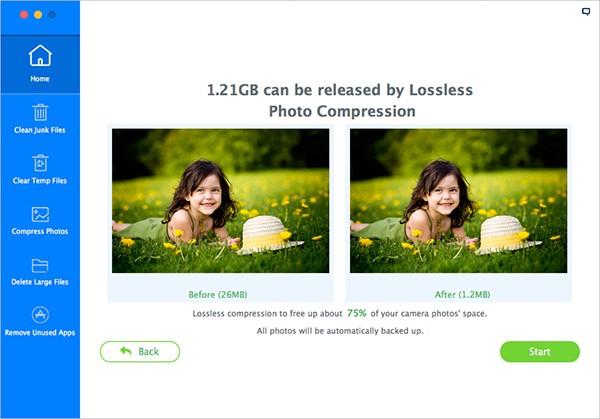Open the Delete Large Files folder icon
The image size is (600, 419).
pos(40,266)
